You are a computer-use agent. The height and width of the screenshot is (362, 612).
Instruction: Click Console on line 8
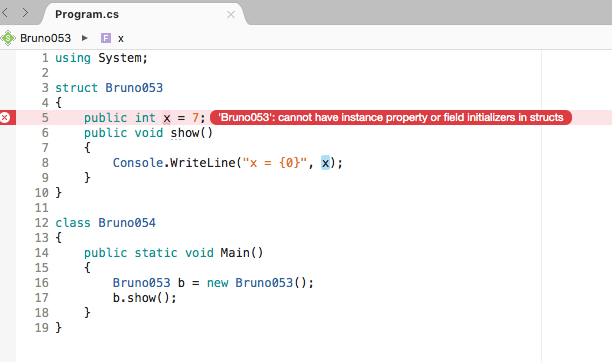pos(138,163)
